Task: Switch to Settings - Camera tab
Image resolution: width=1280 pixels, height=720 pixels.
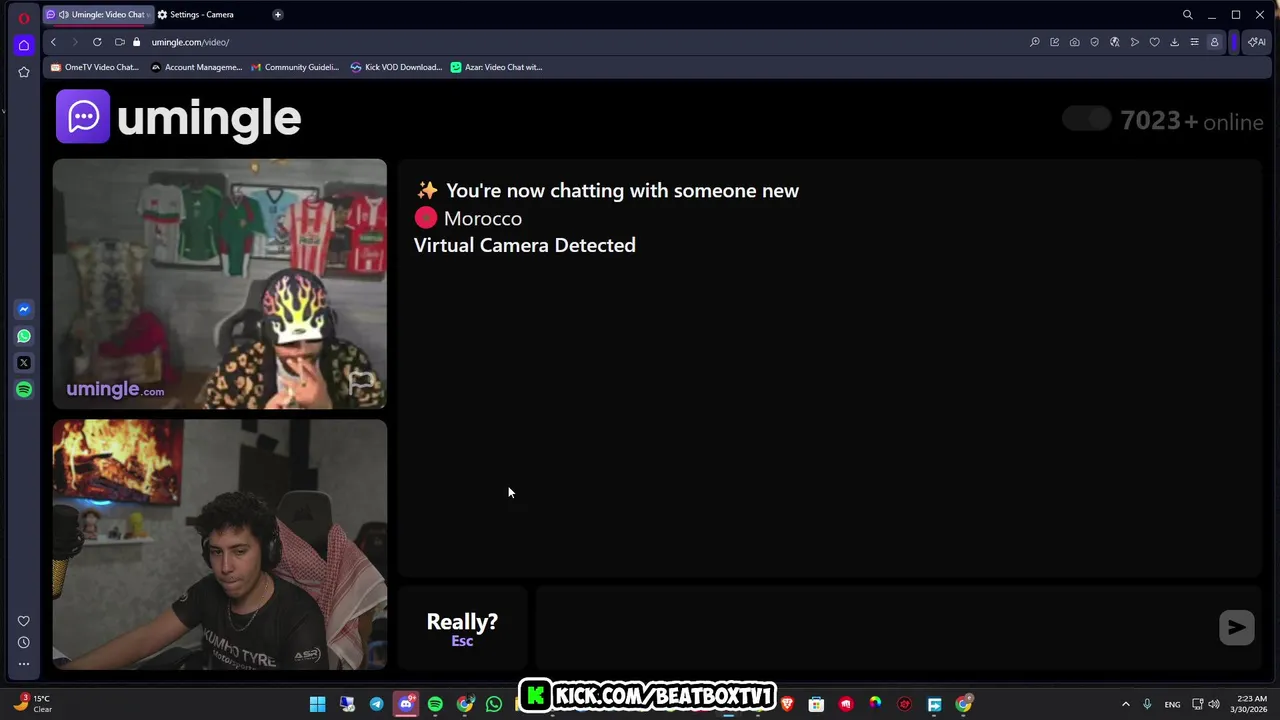Action: 202,15
